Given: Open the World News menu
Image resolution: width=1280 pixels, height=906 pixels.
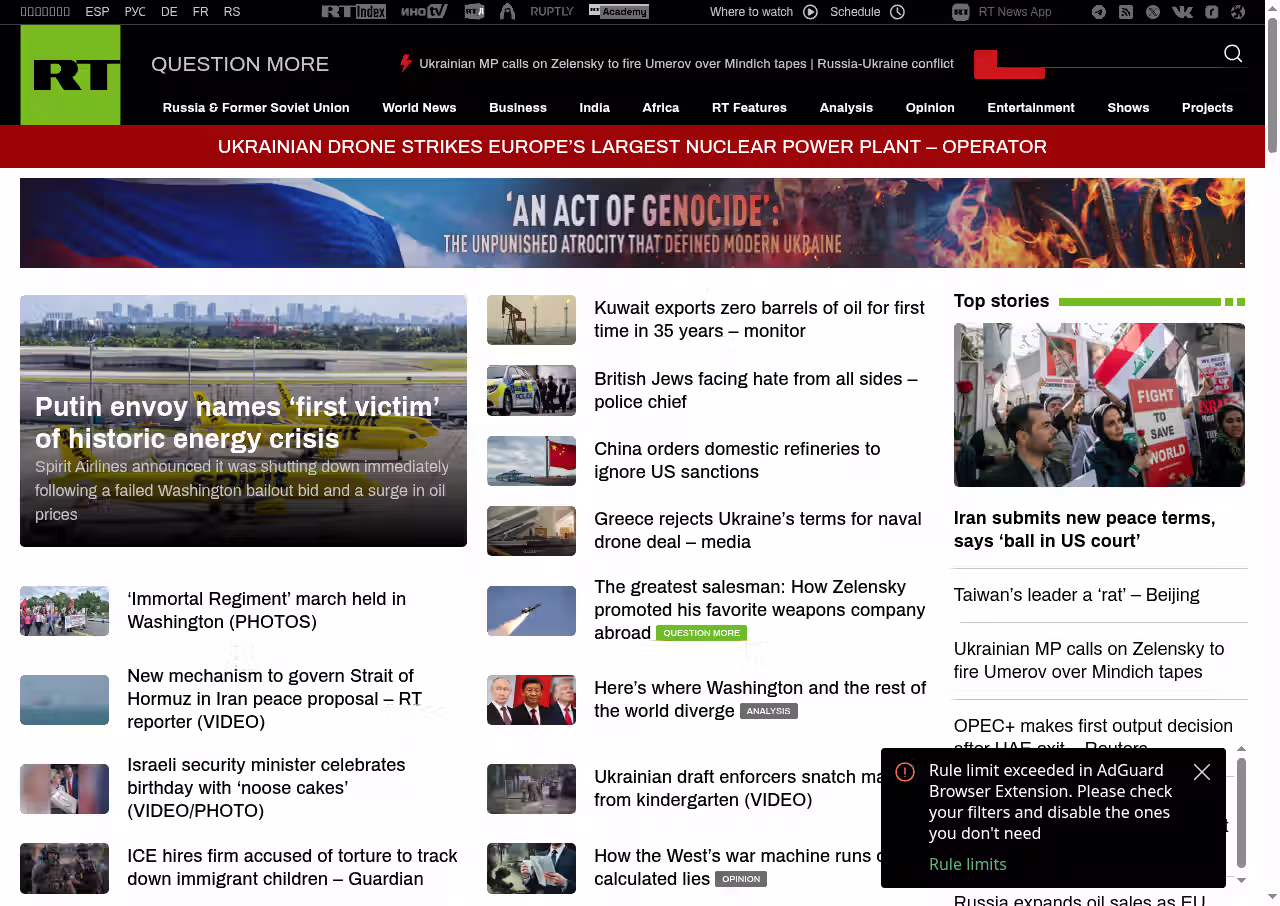Looking at the screenshot, I should pos(419,108).
